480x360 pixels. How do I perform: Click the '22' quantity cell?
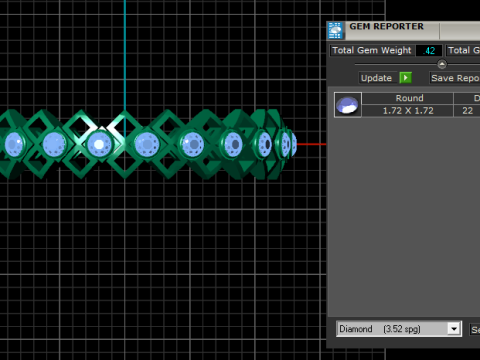coord(467,111)
